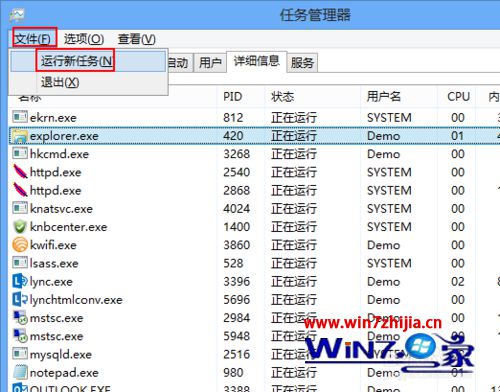The image size is (500, 392).
Task: Click the mysqld.exe process icon
Action: point(20,354)
